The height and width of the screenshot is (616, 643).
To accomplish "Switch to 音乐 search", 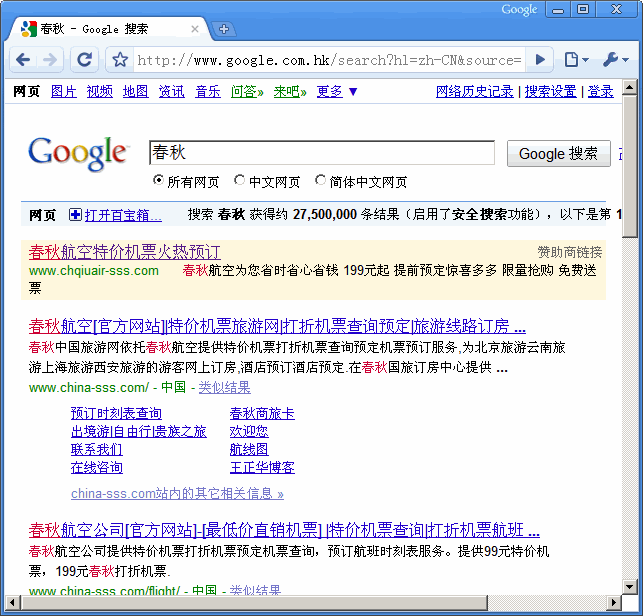I will click(x=207, y=91).
